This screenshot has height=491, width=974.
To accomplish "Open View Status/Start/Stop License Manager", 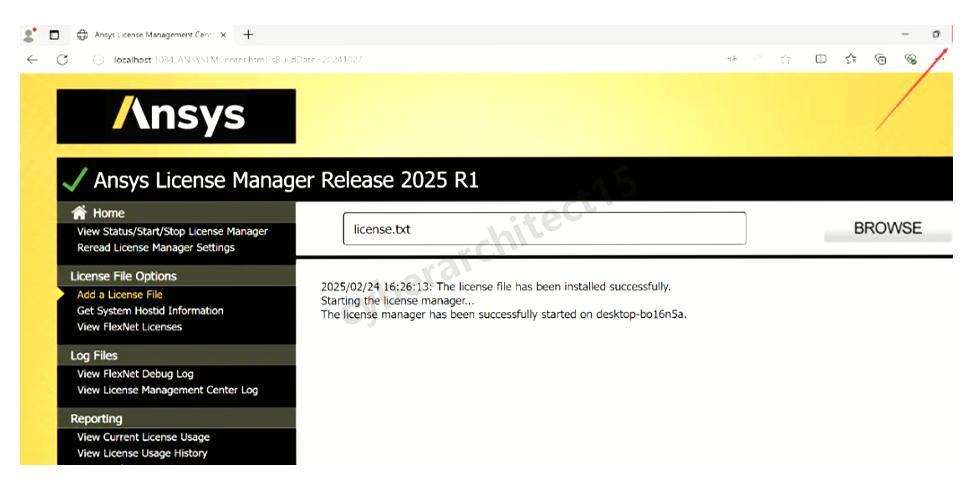I will point(172,232).
